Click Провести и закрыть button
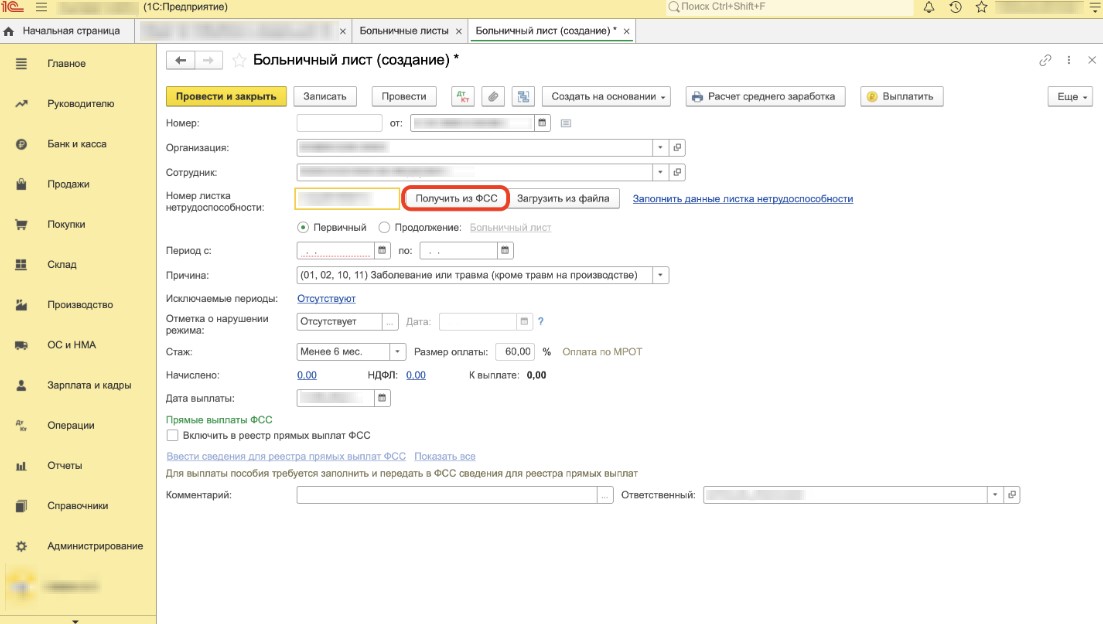 point(226,97)
